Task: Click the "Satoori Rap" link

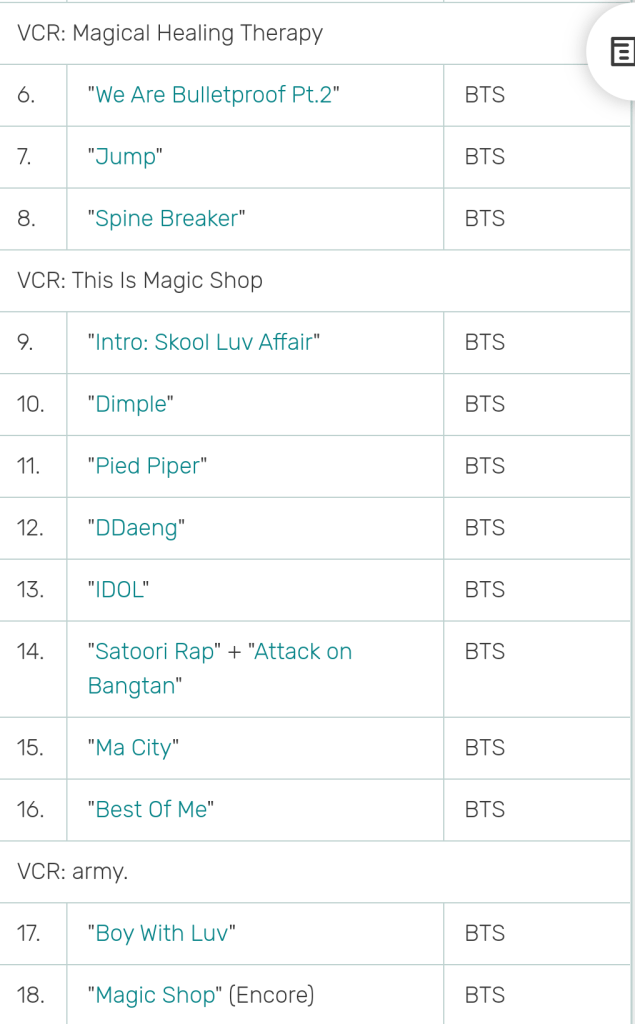Action: click(x=155, y=652)
